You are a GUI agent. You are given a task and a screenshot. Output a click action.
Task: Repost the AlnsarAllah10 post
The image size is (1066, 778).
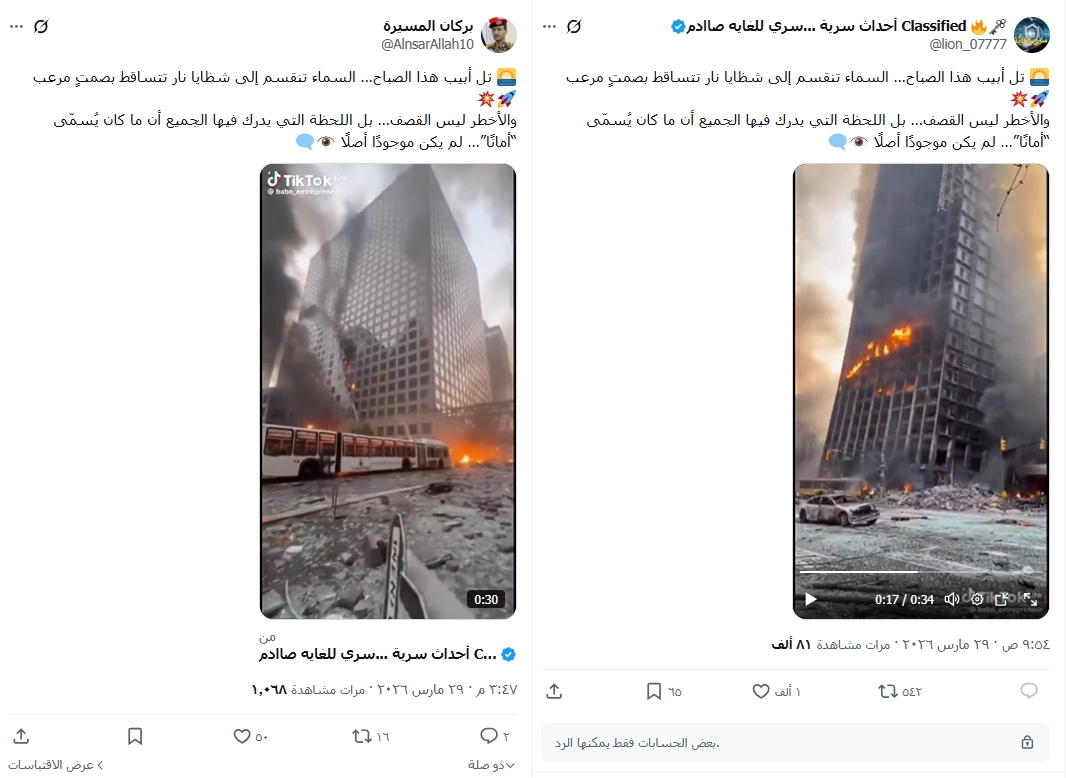coord(362,736)
